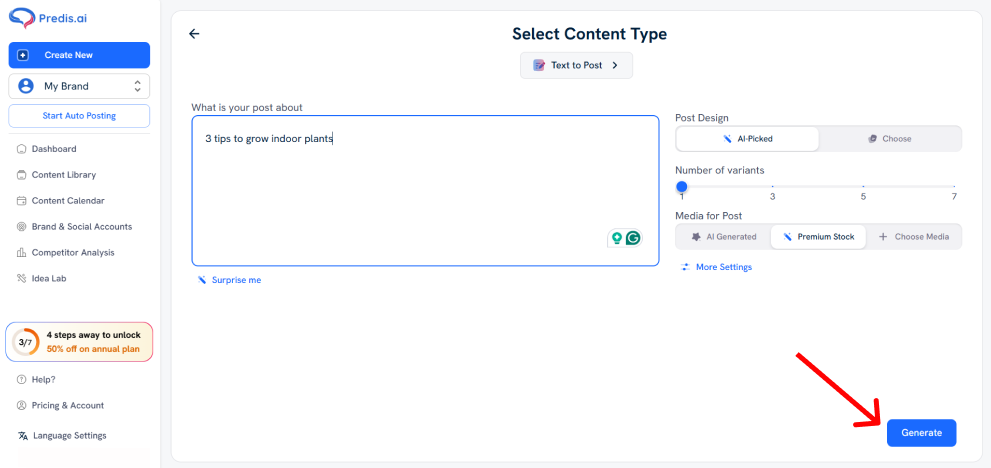Viewport: 991px width, 468px height.
Task: Set number of variants to 3 on slider
Action: pyautogui.click(x=772, y=187)
